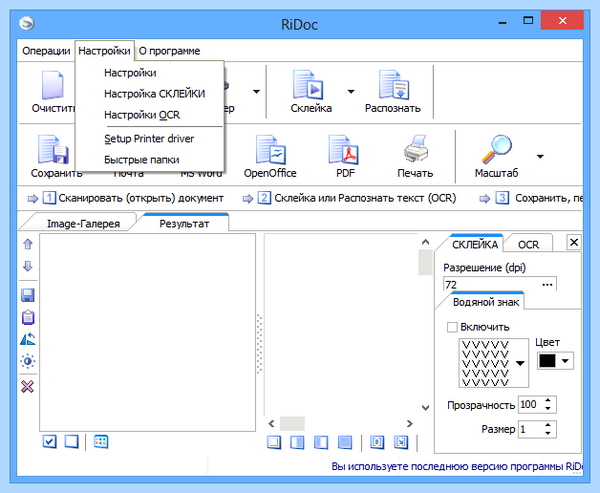Open resolution options with ellipsis button

tap(547, 285)
